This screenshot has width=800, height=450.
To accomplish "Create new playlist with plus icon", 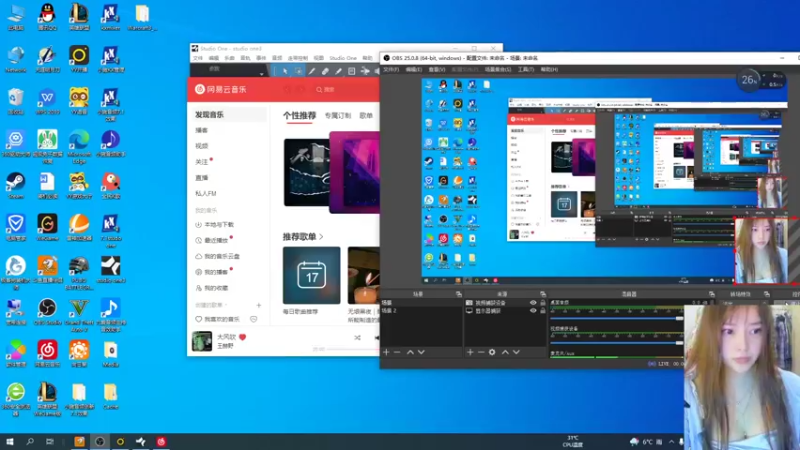I will pos(259,305).
